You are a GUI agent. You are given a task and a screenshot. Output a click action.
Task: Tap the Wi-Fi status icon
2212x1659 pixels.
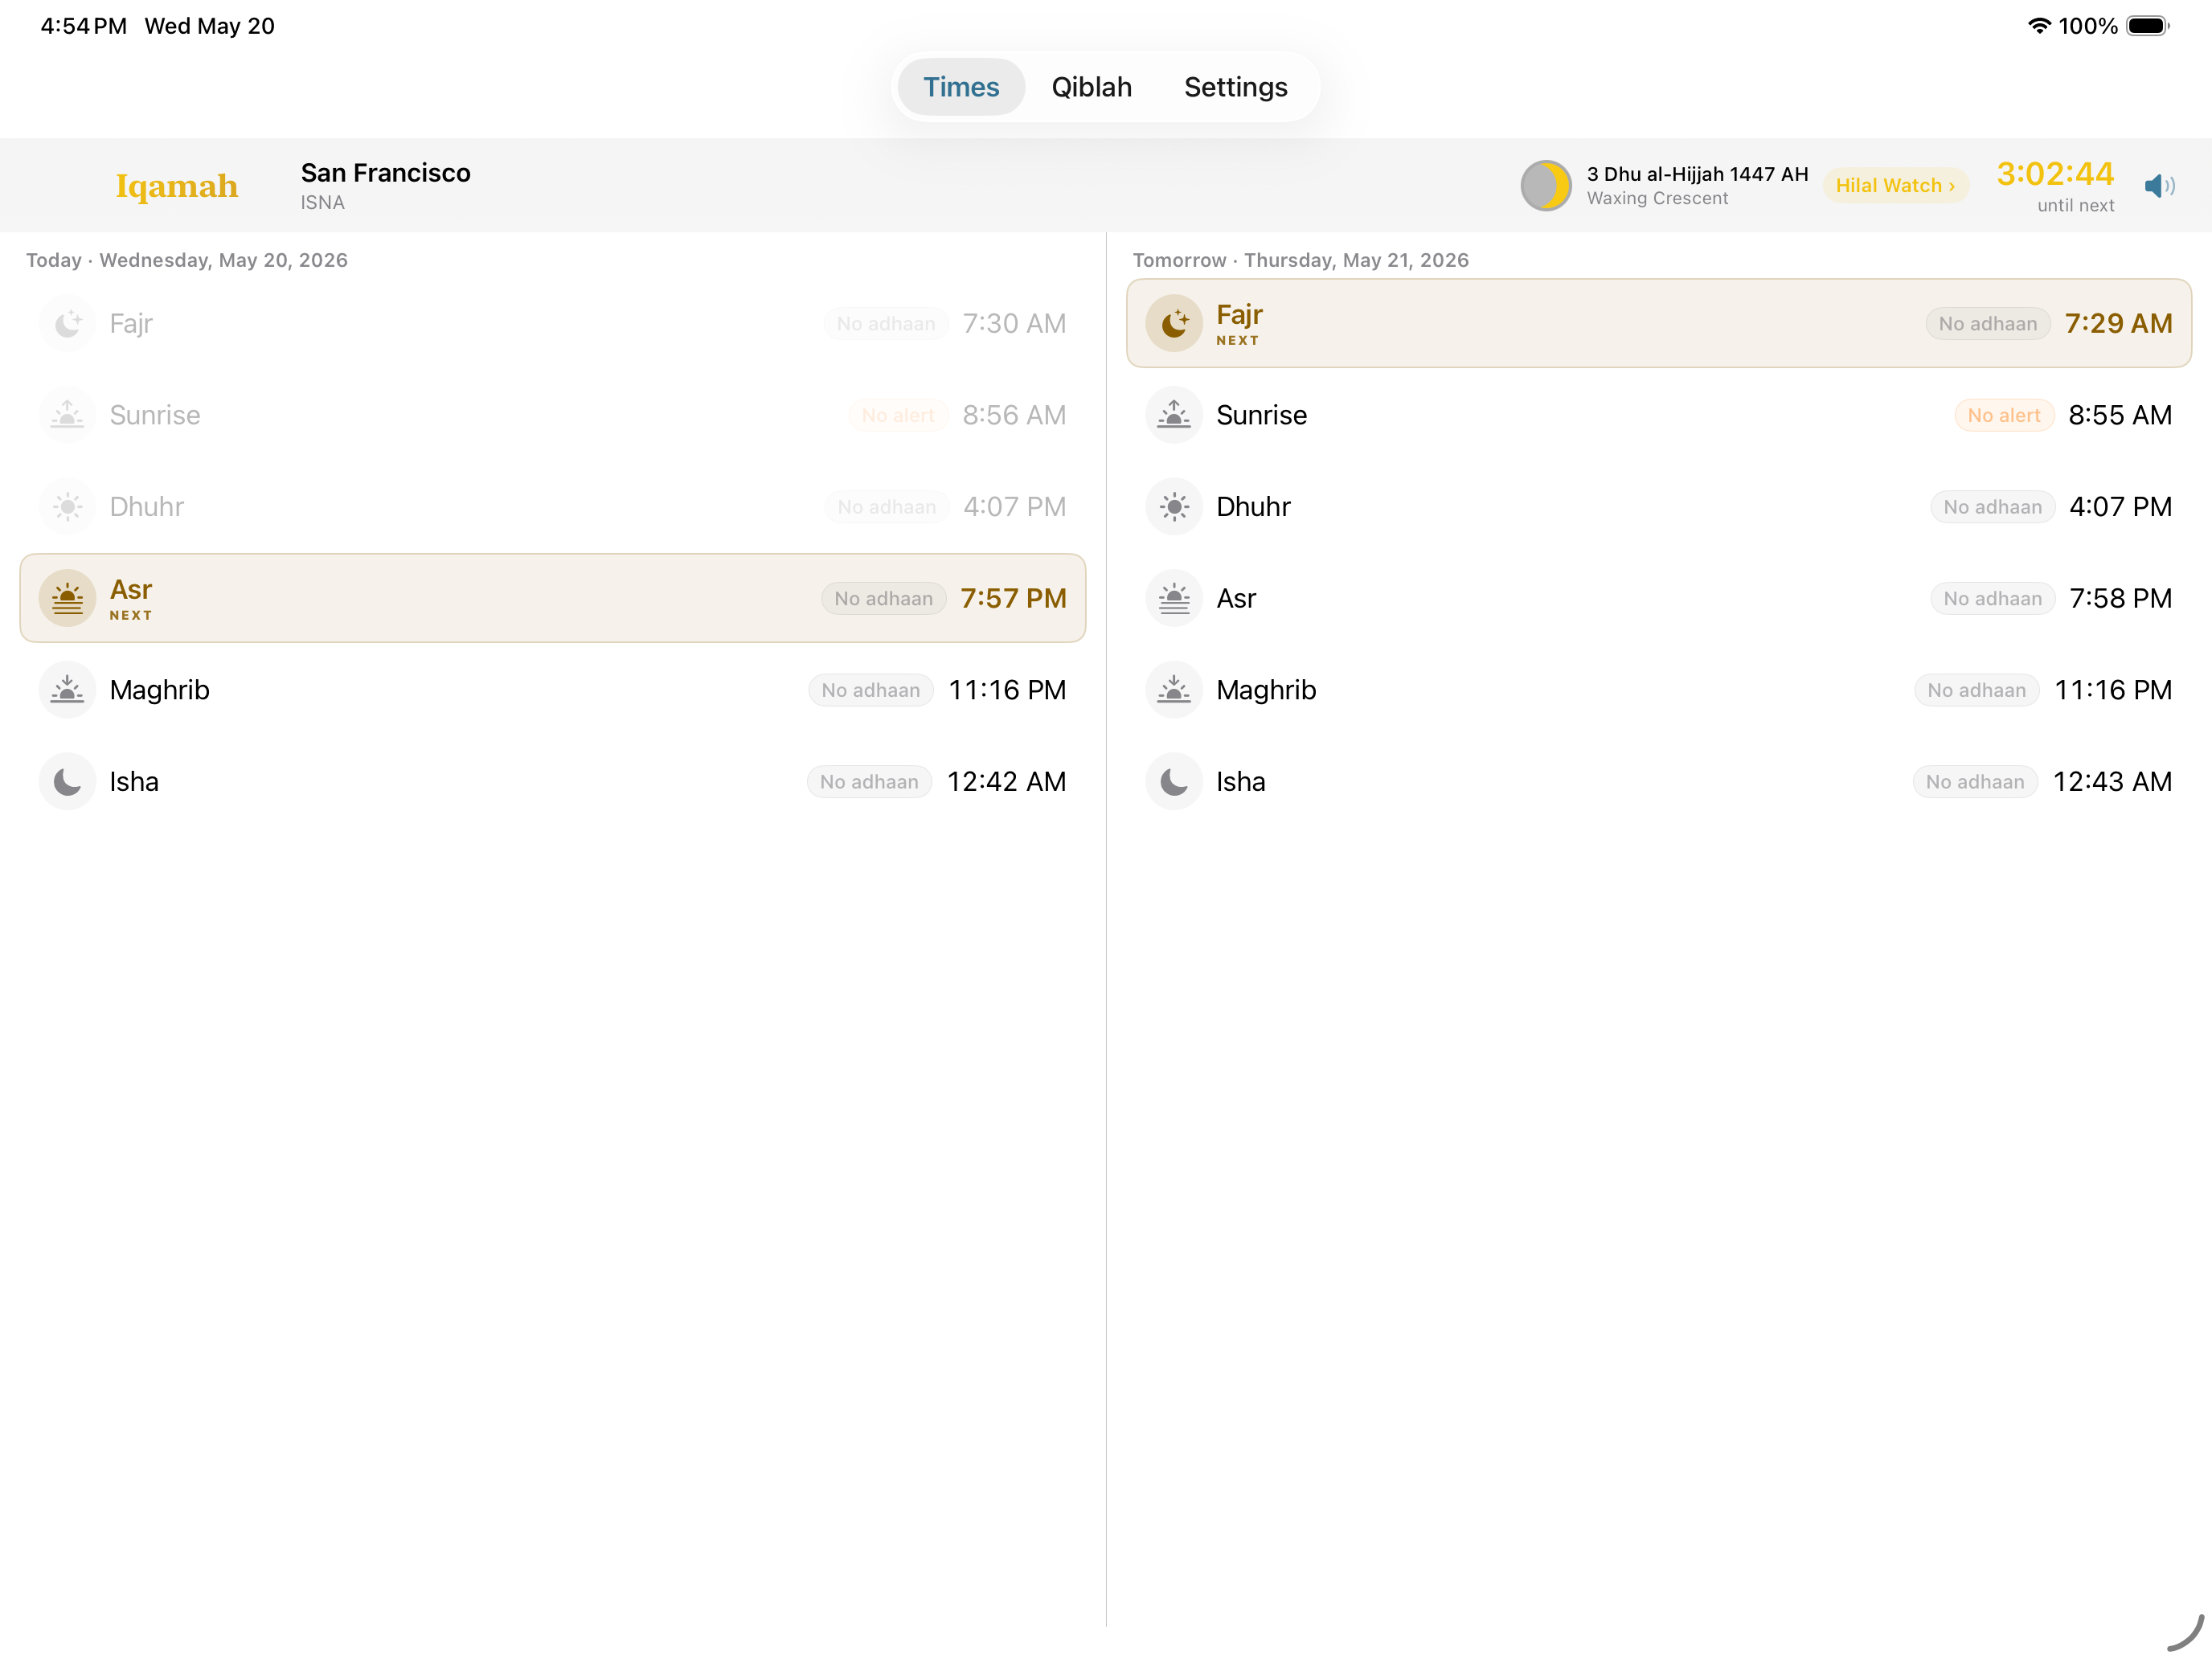pyautogui.click(x=2038, y=26)
